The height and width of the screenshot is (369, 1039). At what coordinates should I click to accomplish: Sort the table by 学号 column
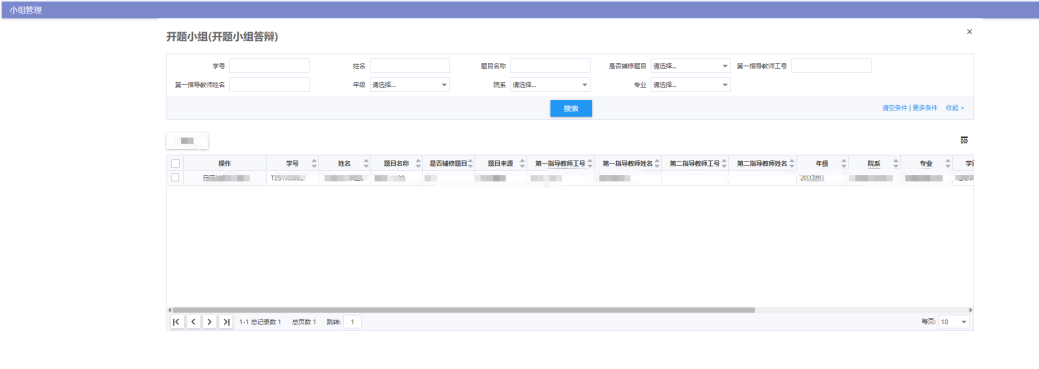[x=313, y=164]
